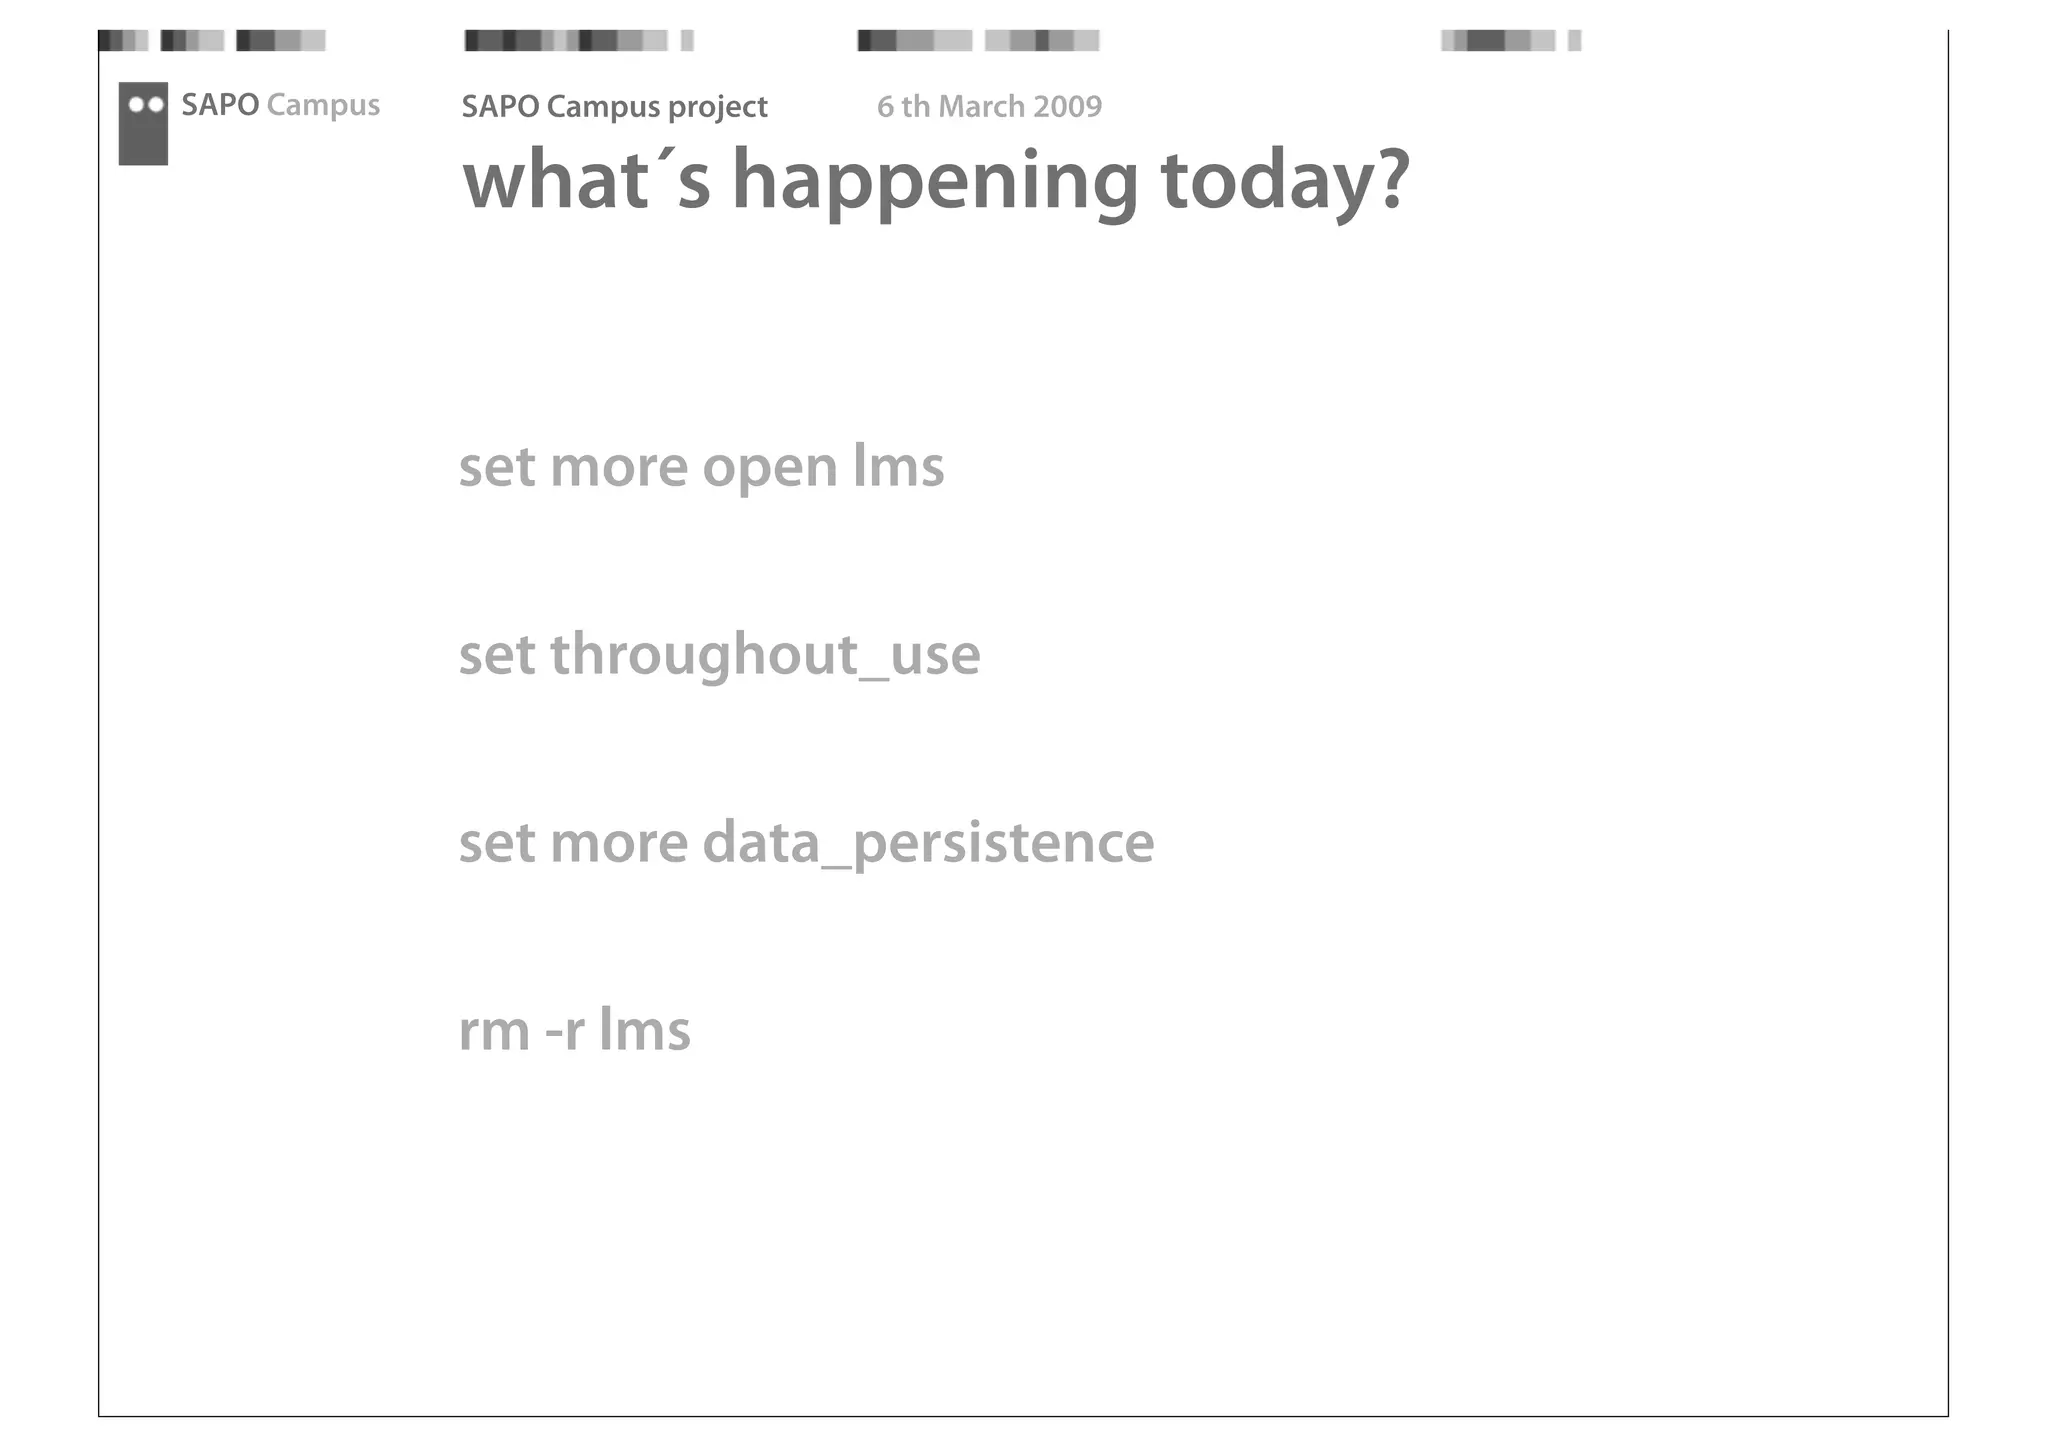The image size is (2048, 1447).
Task: Click the blurred label at the top right
Action: 1510,41
